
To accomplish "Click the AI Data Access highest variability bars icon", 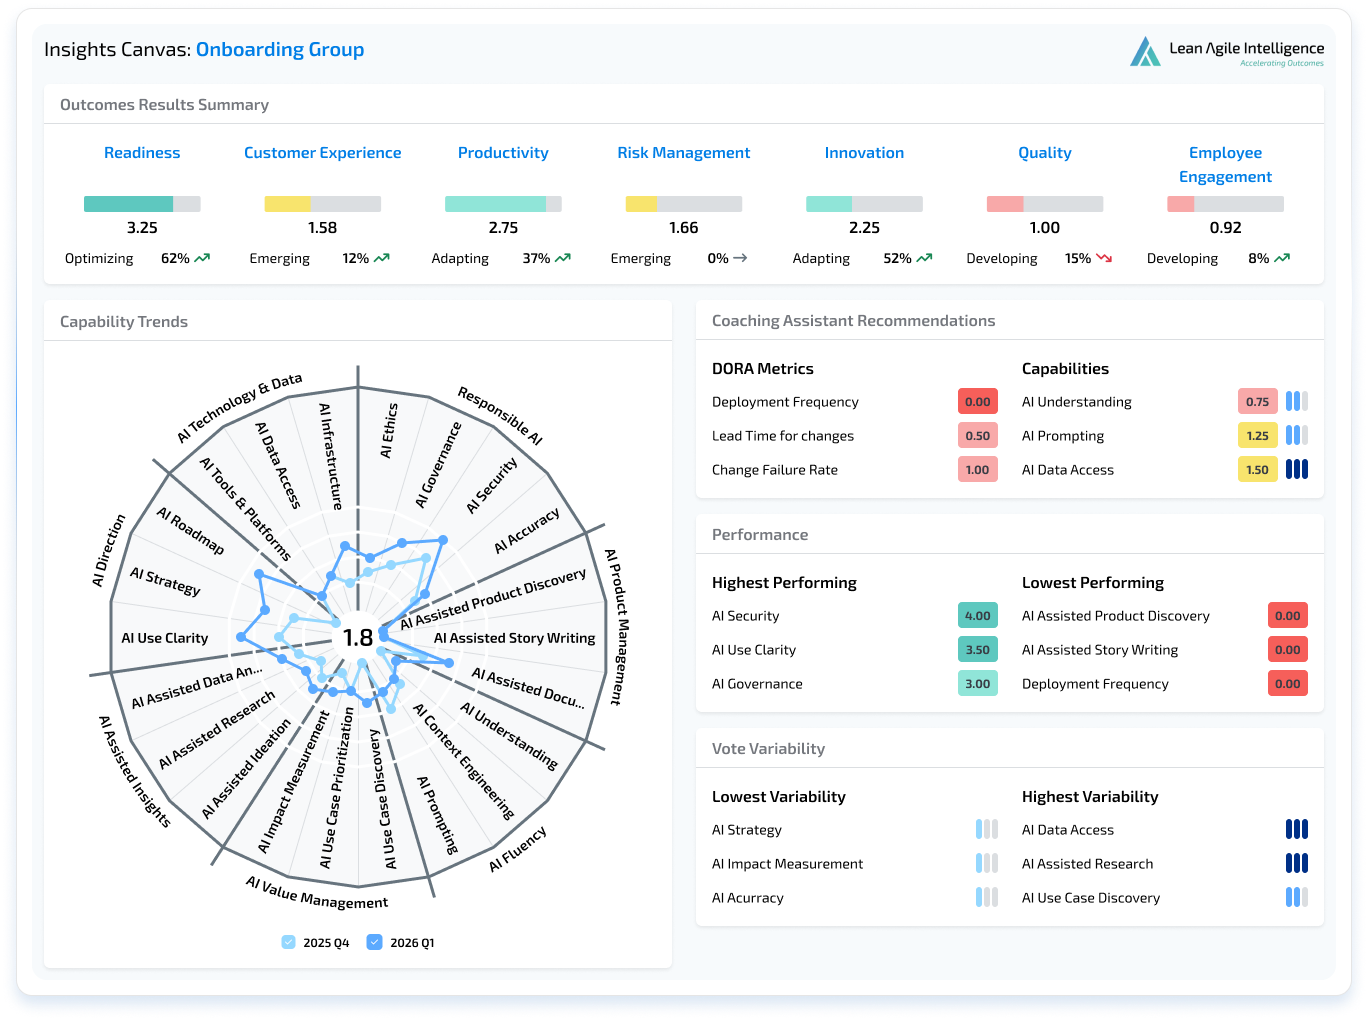I will [1296, 829].
